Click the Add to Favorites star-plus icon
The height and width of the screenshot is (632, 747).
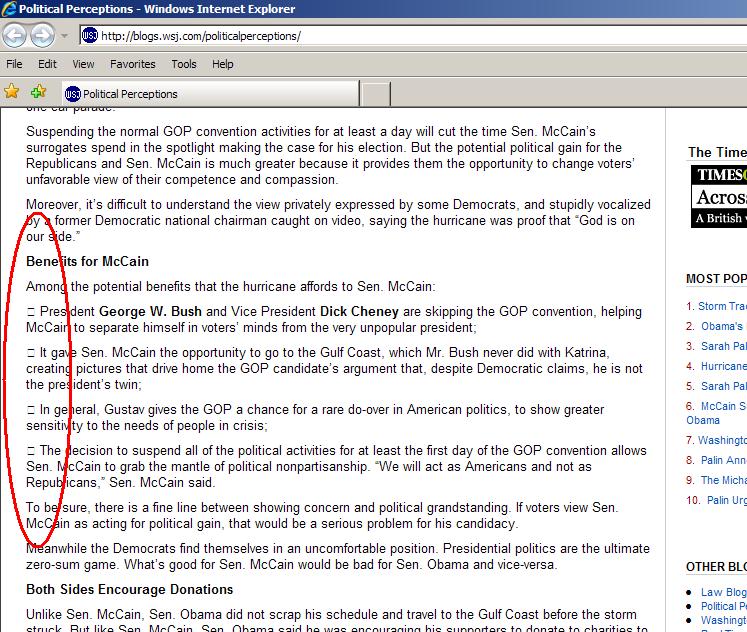38,91
